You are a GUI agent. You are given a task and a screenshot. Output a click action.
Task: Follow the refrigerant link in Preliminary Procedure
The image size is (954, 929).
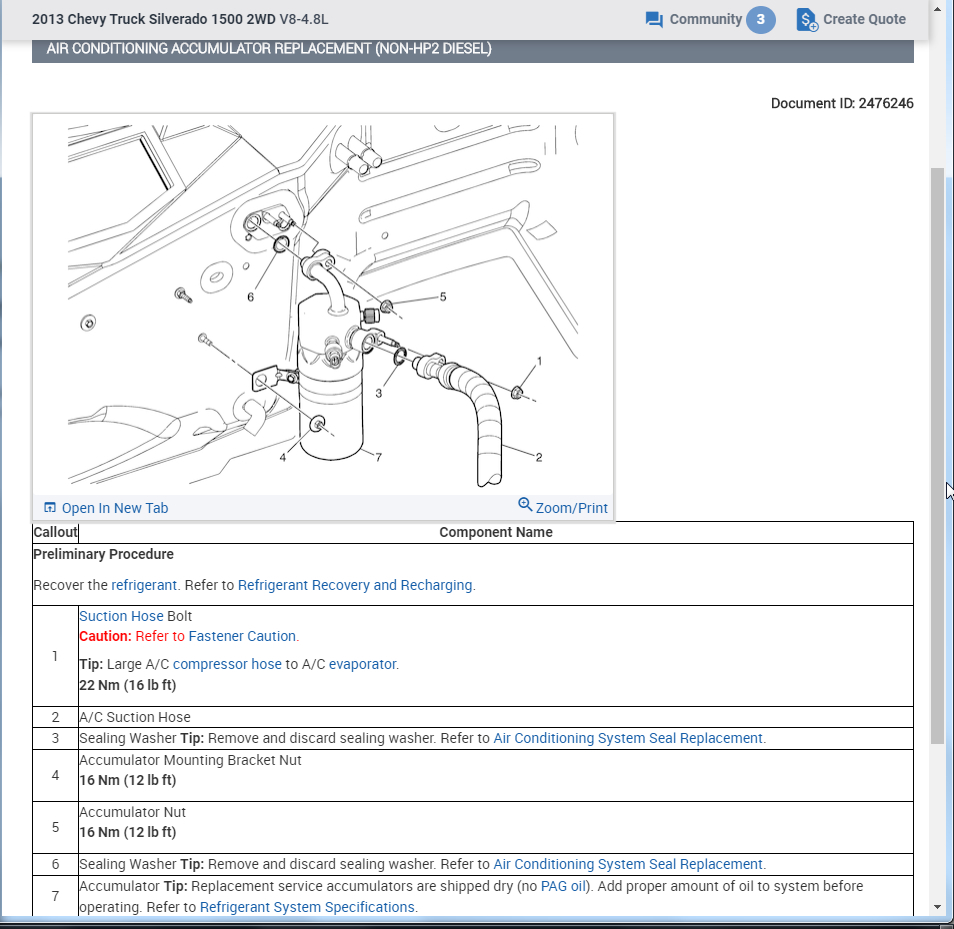coord(144,585)
